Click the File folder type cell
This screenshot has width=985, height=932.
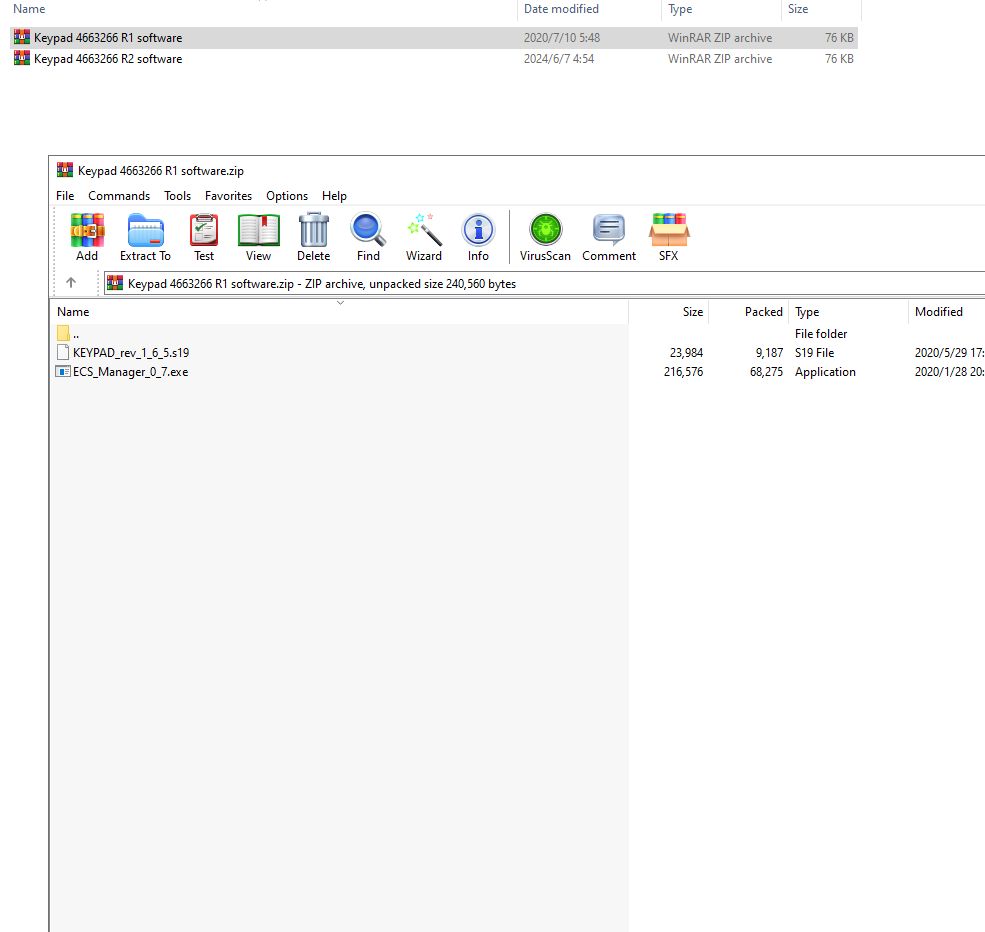click(821, 333)
